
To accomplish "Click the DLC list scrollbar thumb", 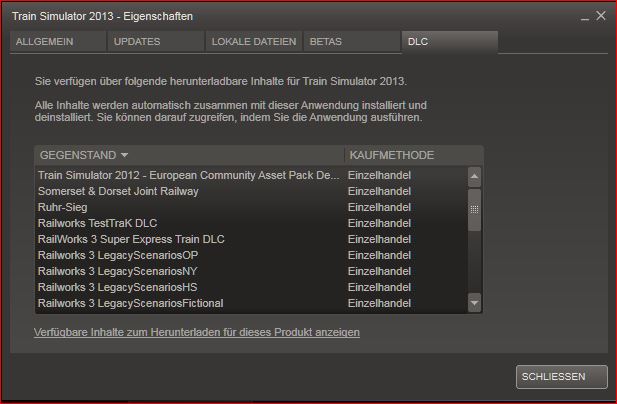I will tap(474, 210).
